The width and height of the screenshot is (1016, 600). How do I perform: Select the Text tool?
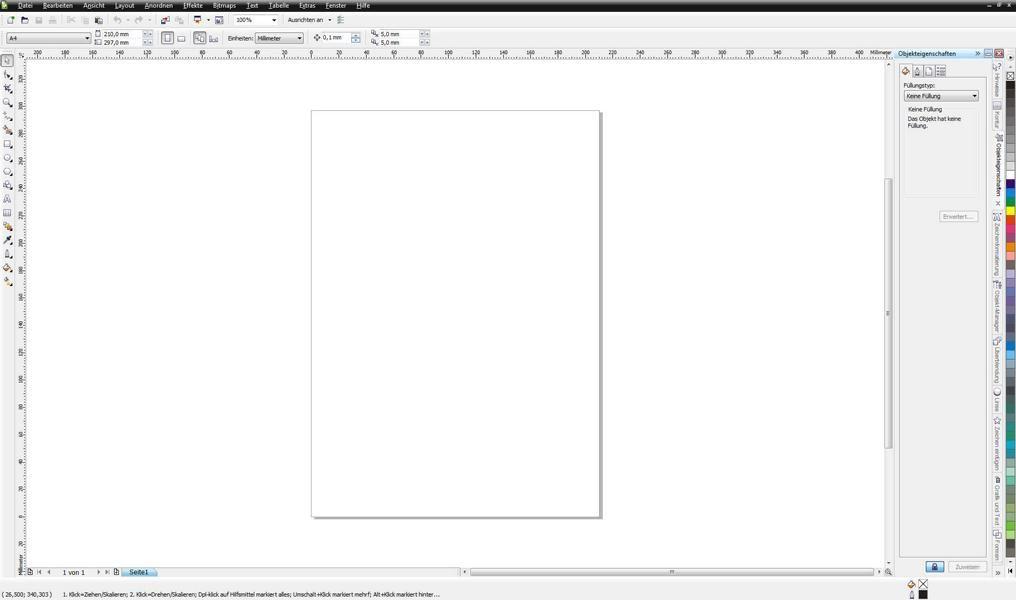7,199
